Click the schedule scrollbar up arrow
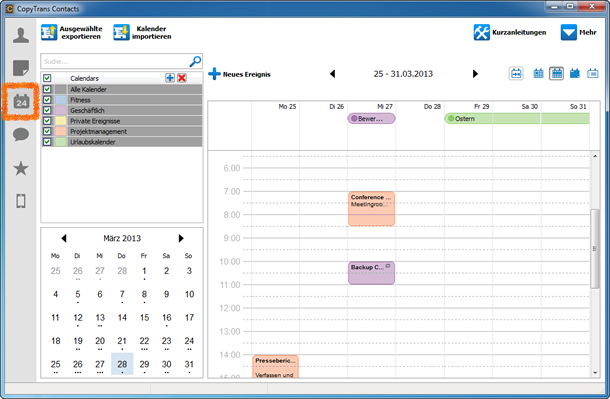Image resolution: width=610 pixels, height=399 pixels. point(595,156)
